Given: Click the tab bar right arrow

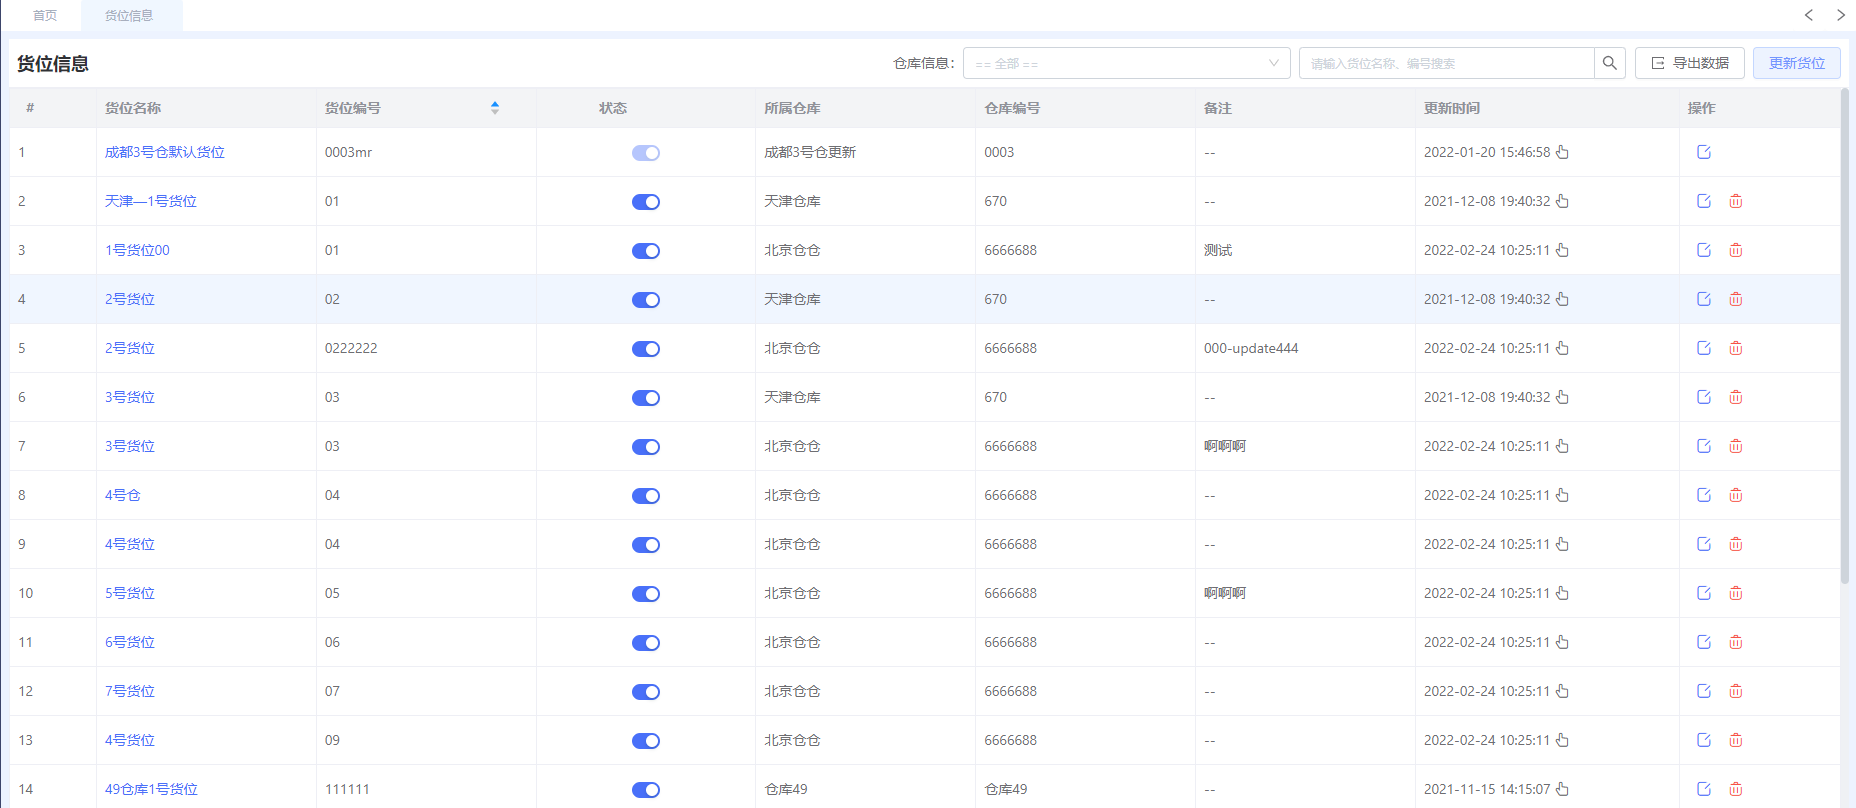Looking at the screenshot, I should point(1840,15).
